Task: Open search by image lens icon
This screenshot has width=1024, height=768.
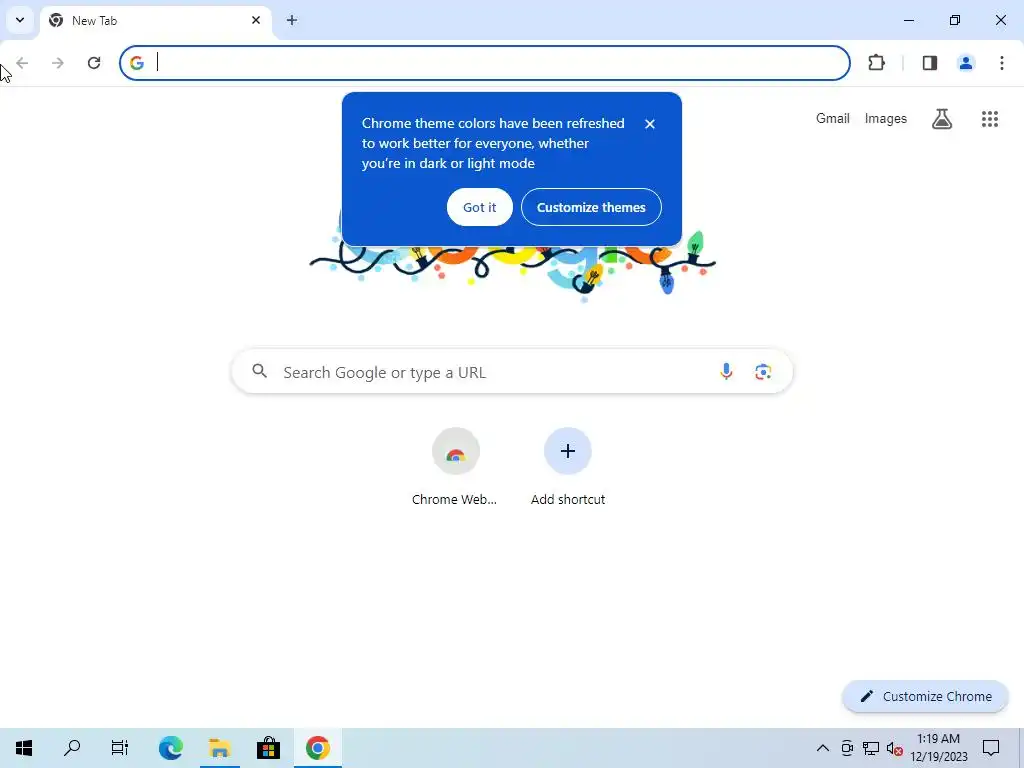Action: [763, 372]
